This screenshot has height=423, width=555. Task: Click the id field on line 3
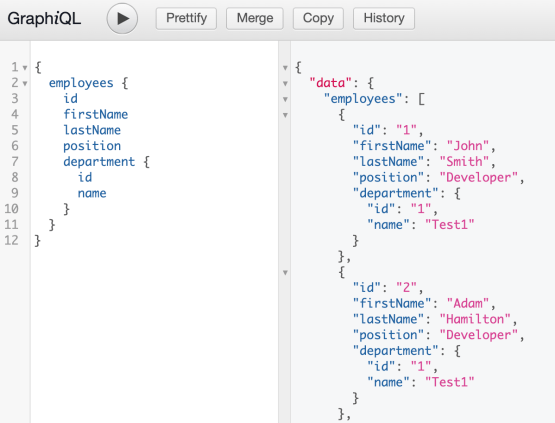tap(70, 98)
